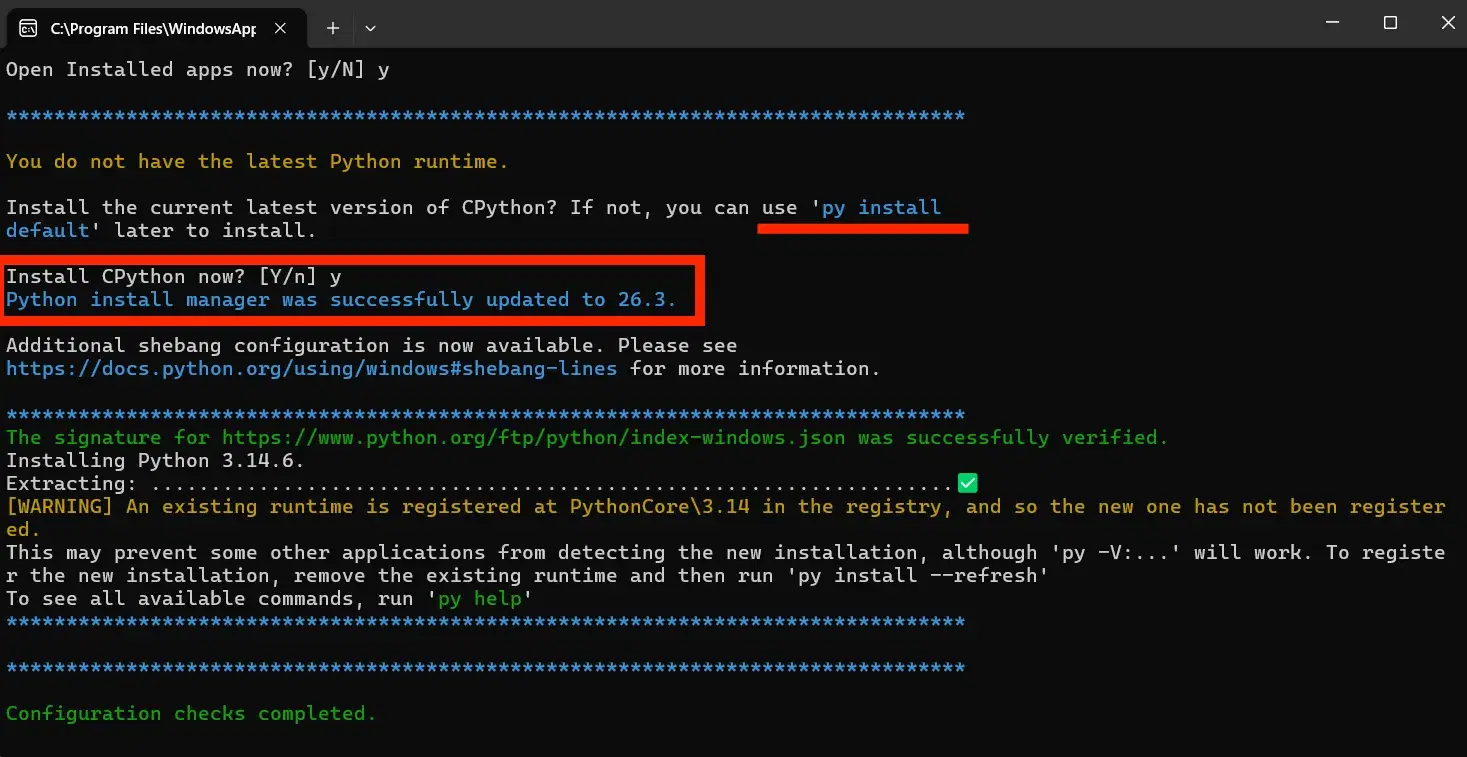Click the terminal icon in the tab
The image size is (1467, 757).
pyautogui.click(x=29, y=28)
